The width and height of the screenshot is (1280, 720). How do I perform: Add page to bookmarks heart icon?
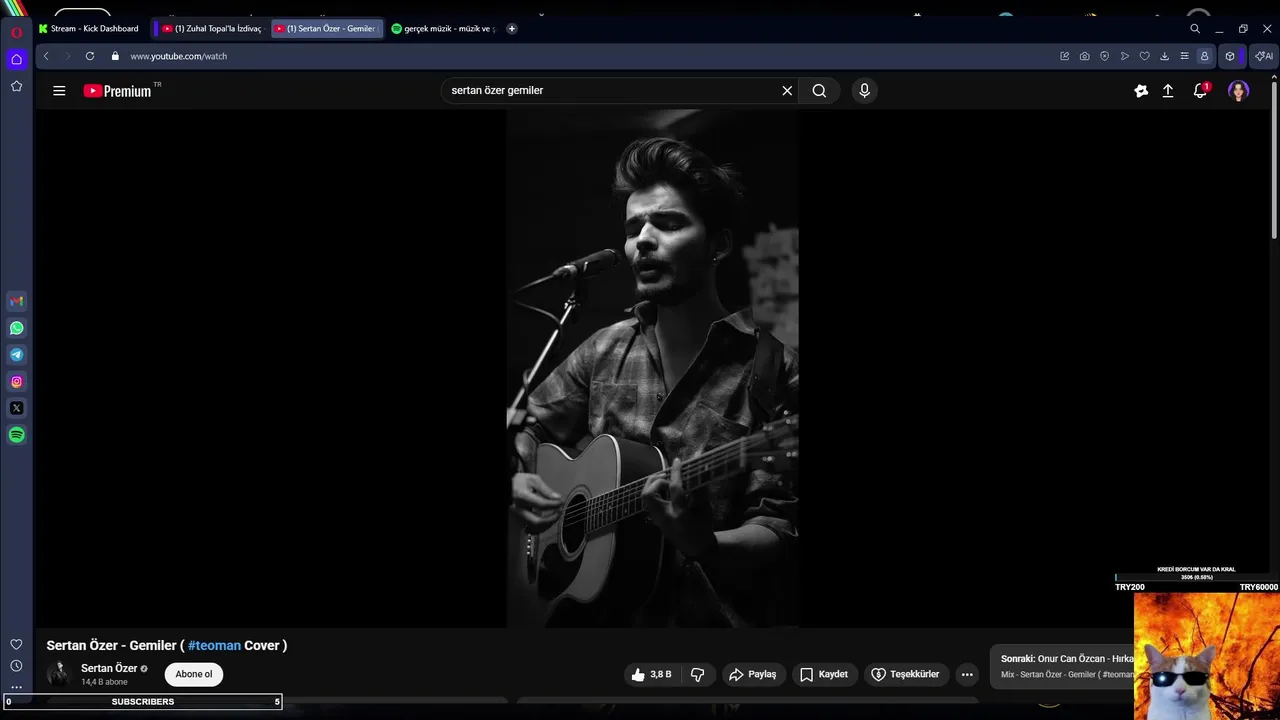pyautogui.click(x=1145, y=57)
